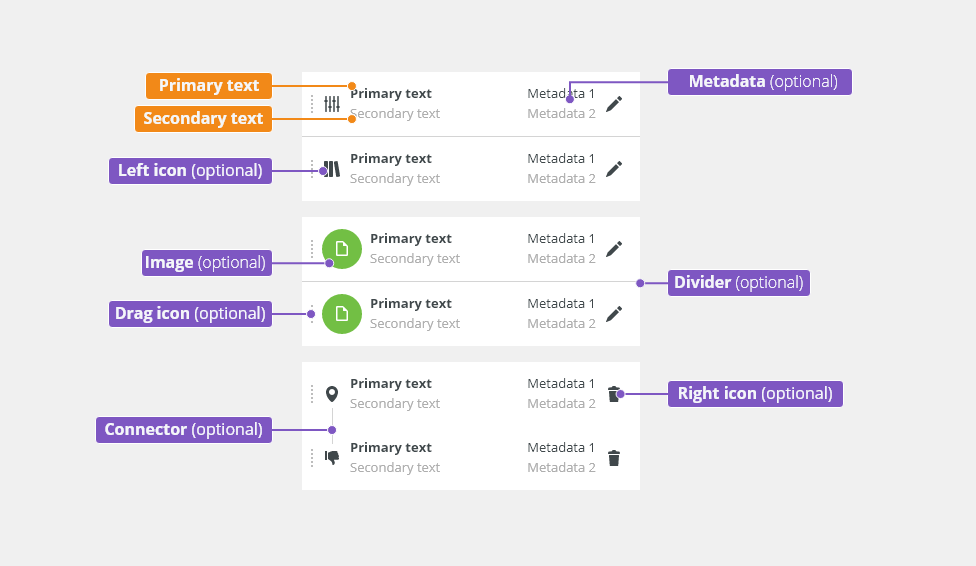This screenshot has width=976, height=566.
Task: Click the orange Secondary text label
Action: 203,119
